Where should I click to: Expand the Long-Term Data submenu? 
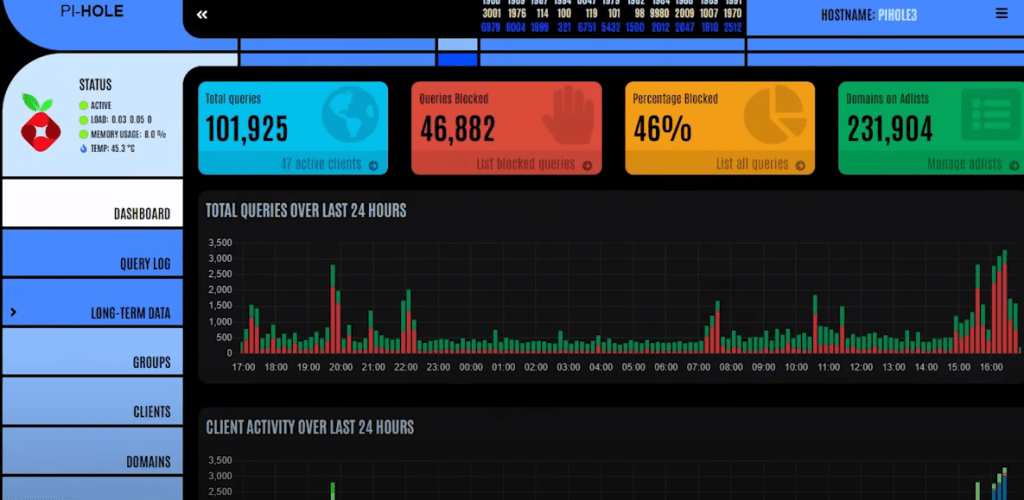[92, 313]
